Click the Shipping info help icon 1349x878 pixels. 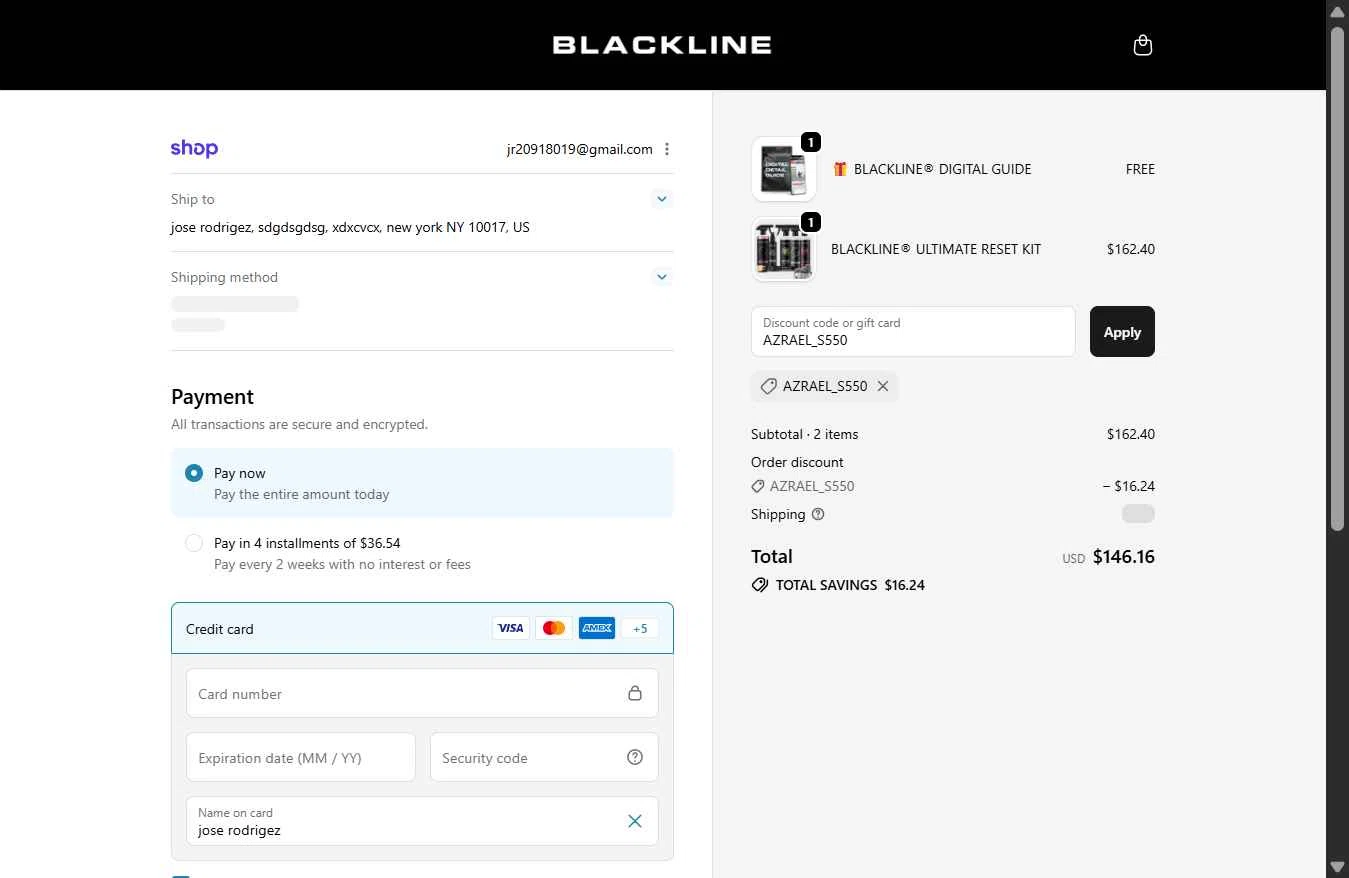[818, 514]
